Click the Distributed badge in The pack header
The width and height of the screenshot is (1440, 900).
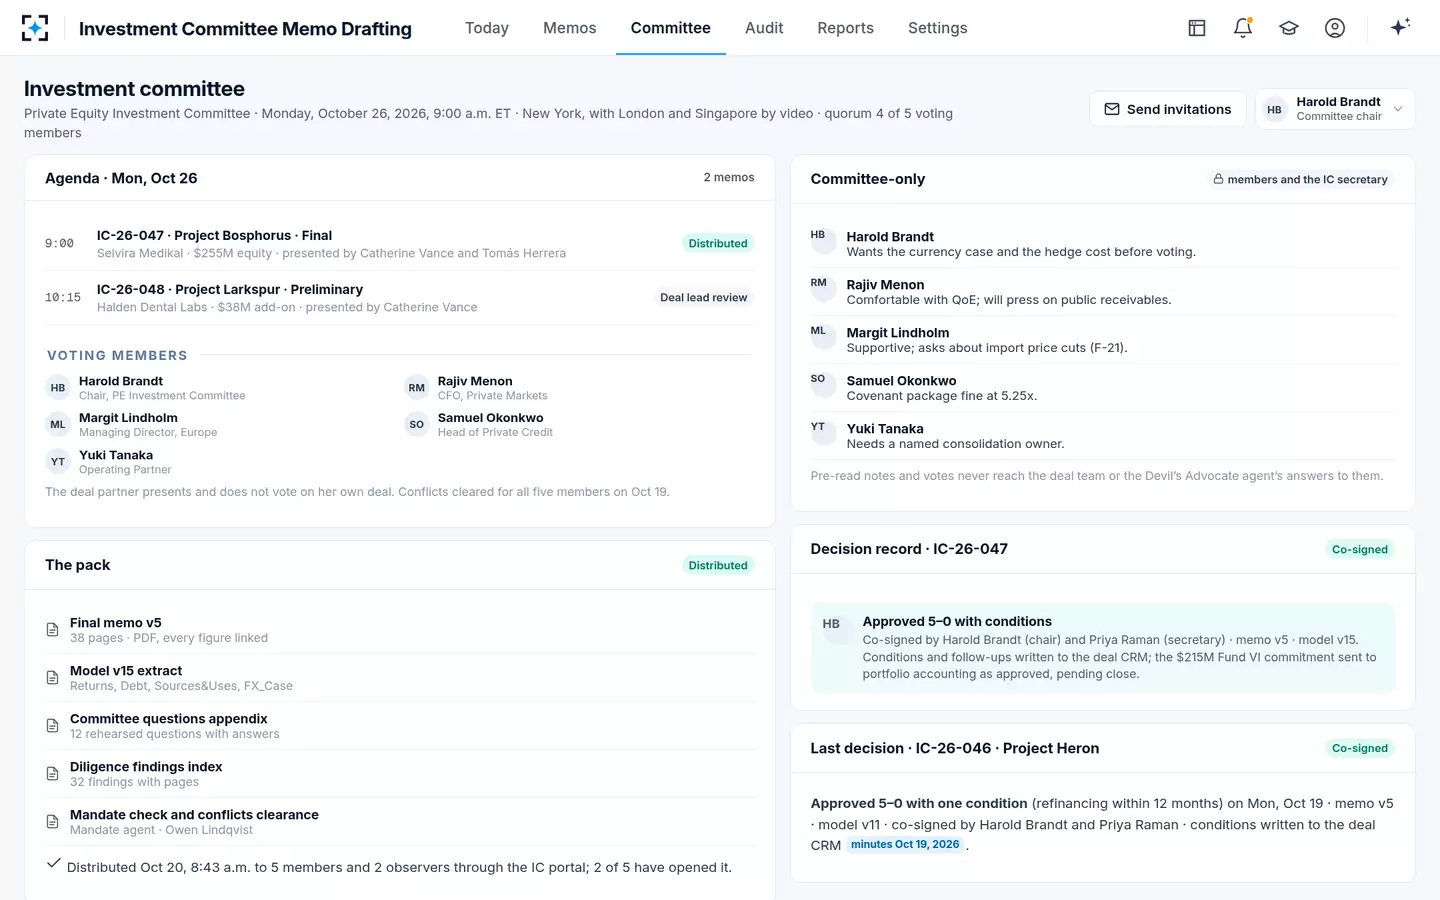click(718, 566)
